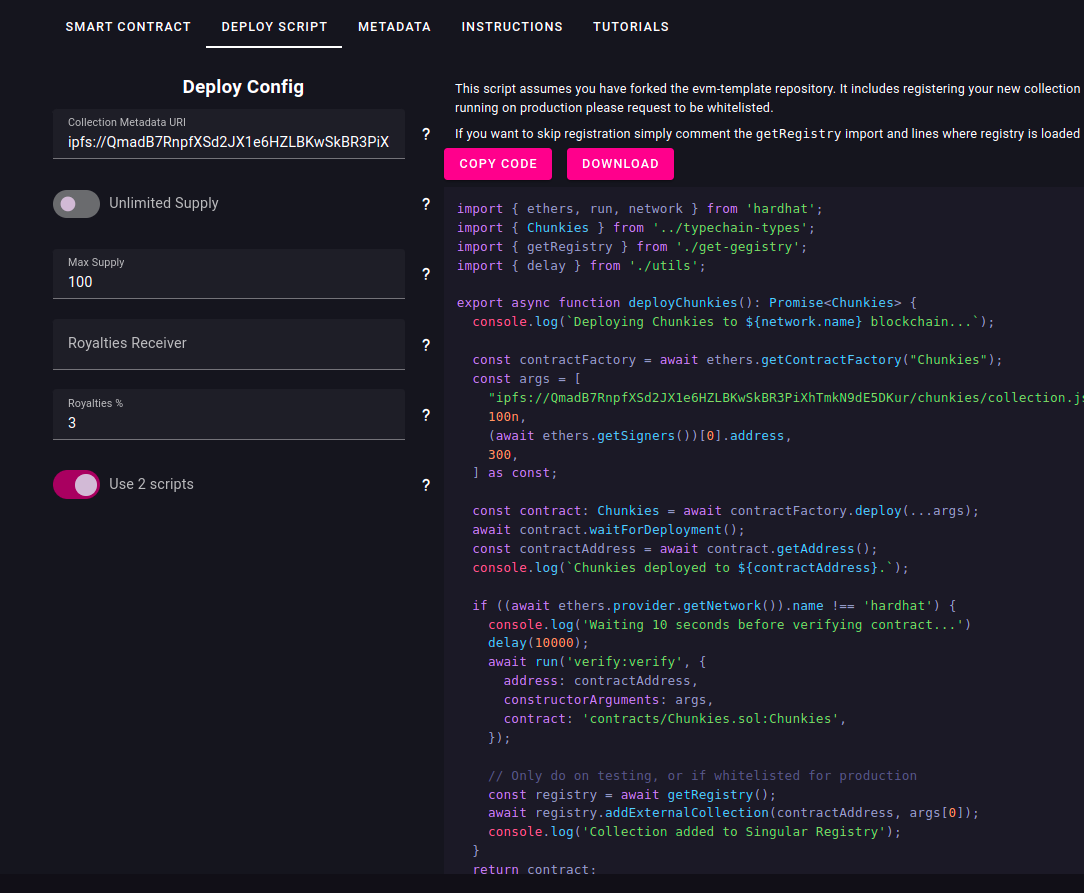
Task: Click the Unlimited Supply help icon
Action: click(425, 204)
